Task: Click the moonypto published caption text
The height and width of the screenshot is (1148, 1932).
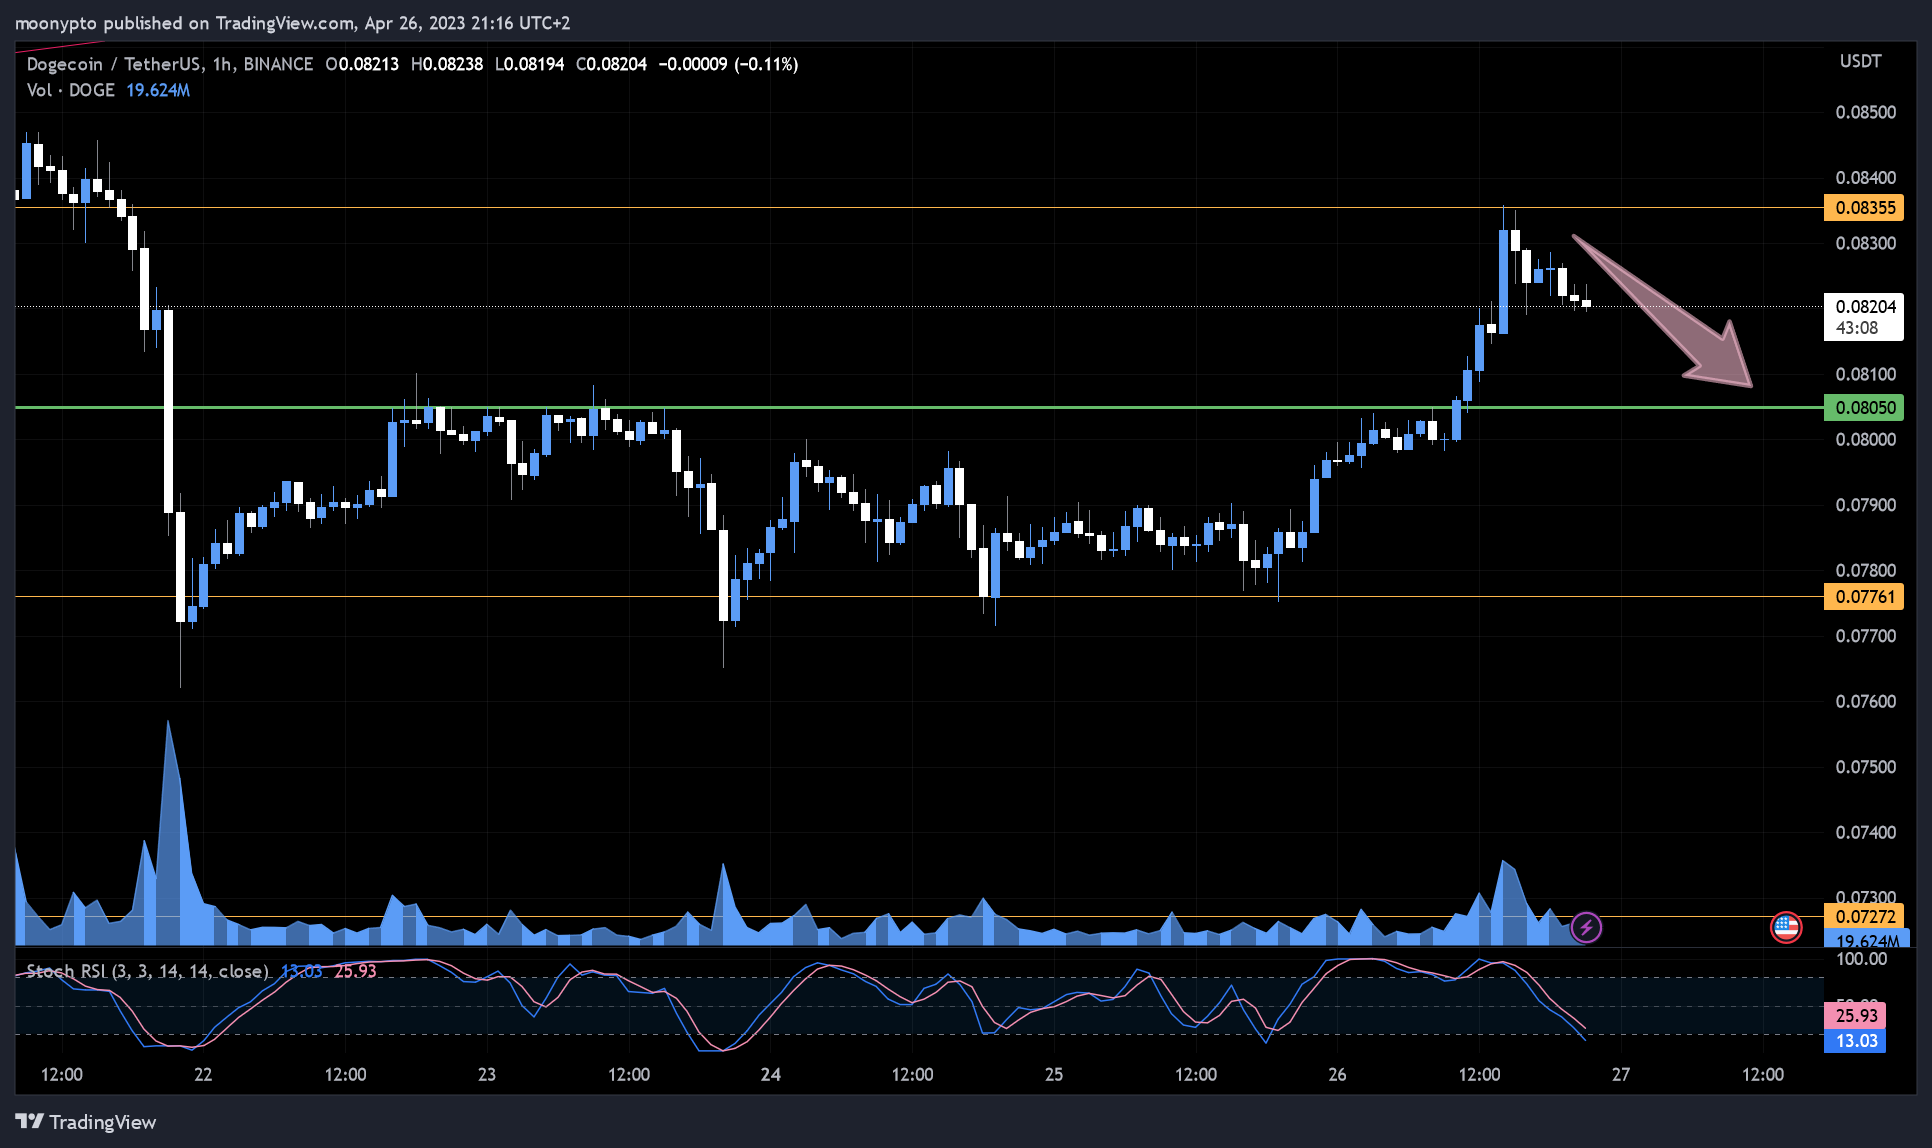Action: click(x=292, y=23)
